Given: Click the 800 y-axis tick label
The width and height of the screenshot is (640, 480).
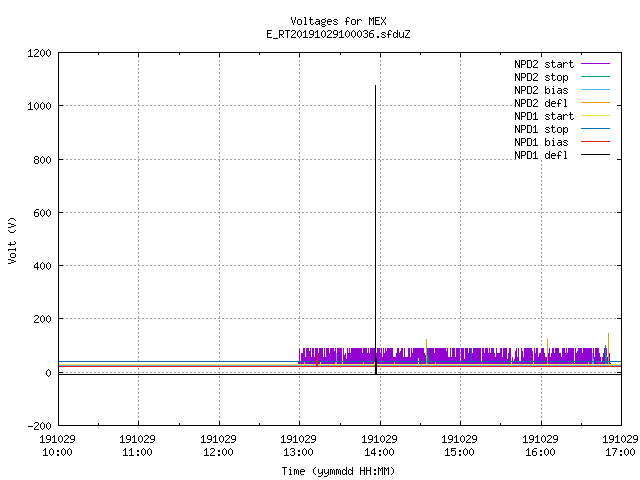Looking at the screenshot, I should pos(42,160).
